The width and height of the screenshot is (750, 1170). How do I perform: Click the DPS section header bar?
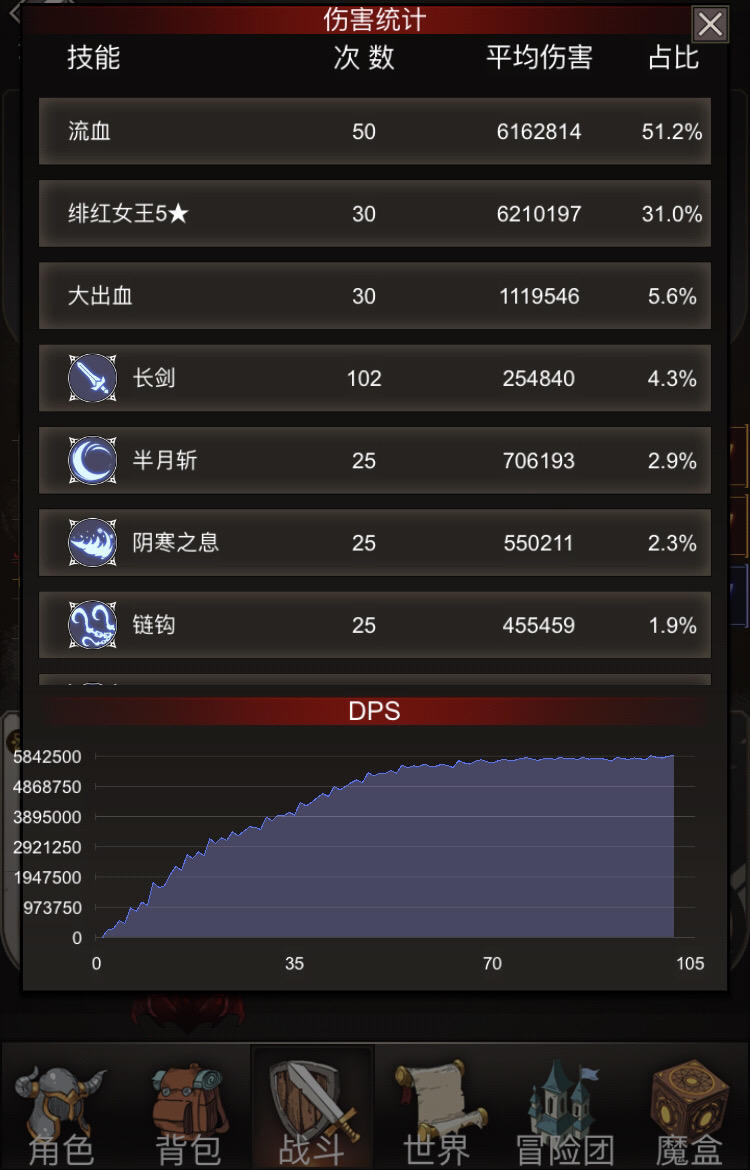click(x=375, y=710)
